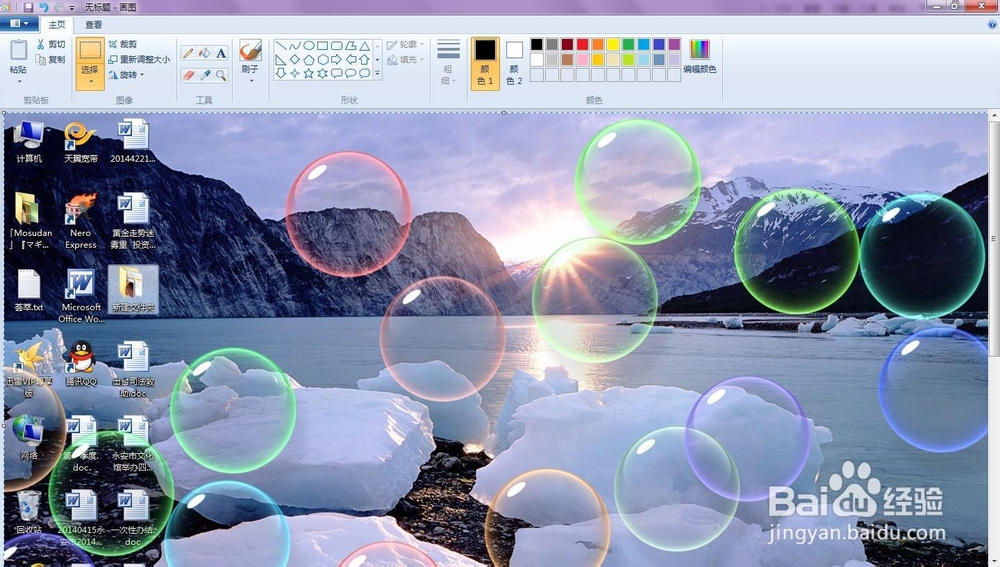The width and height of the screenshot is (1000, 567).
Task: Choose the straight Line shape
Action: tap(281, 46)
